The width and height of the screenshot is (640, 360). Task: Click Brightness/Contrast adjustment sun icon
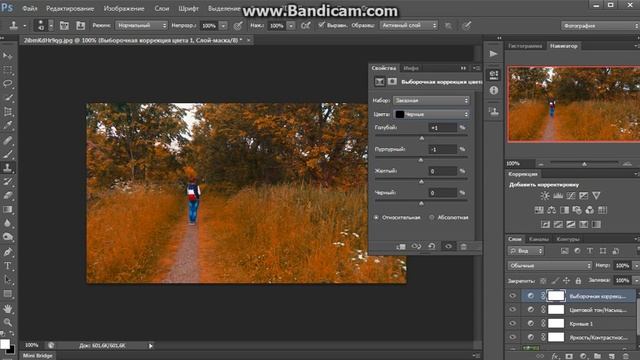[x=544, y=196]
